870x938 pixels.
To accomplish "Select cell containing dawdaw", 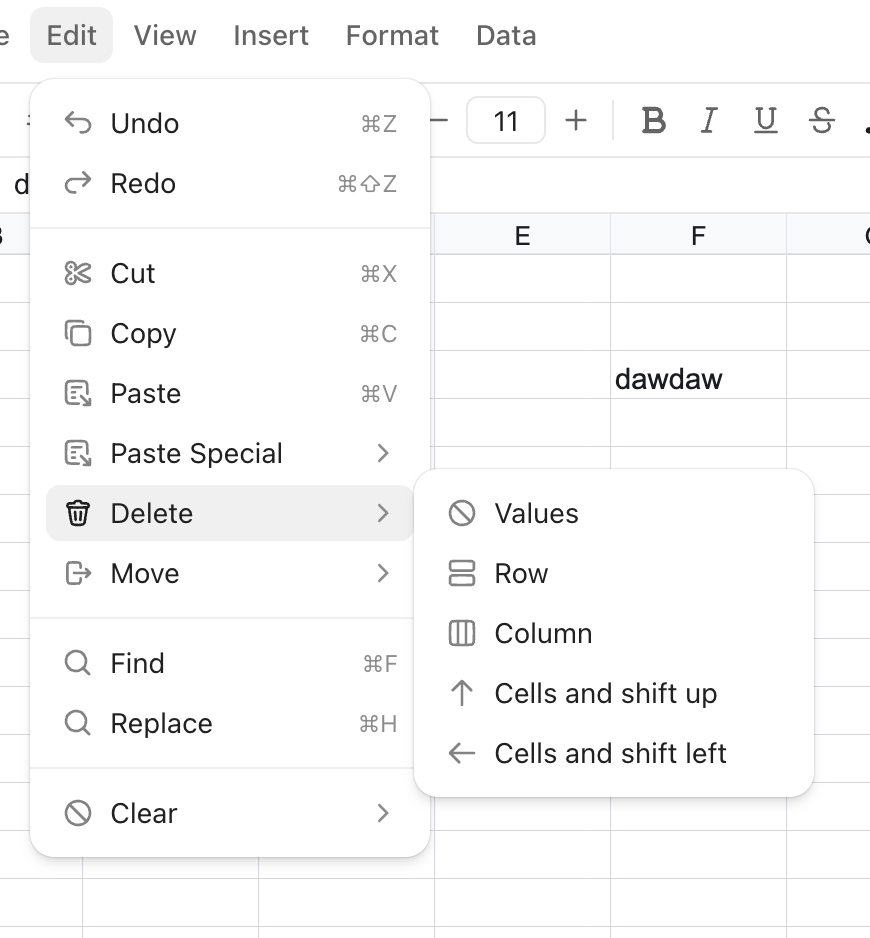I will (698, 374).
